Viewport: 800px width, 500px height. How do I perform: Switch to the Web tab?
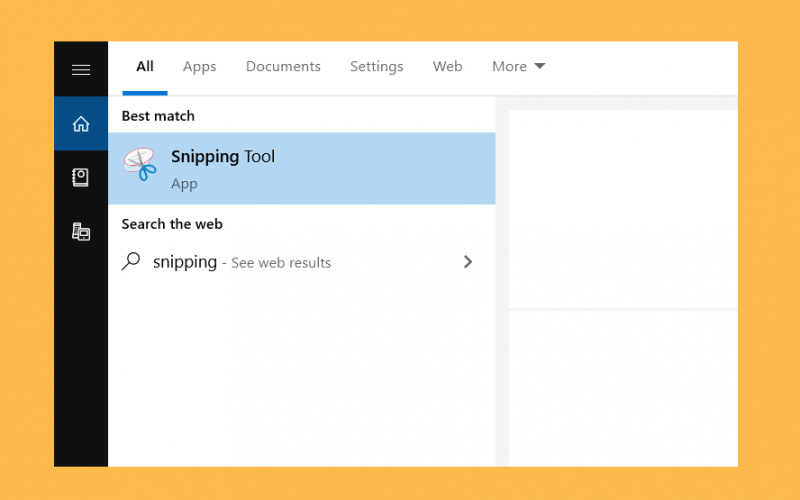pyautogui.click(x=447, y=66)
